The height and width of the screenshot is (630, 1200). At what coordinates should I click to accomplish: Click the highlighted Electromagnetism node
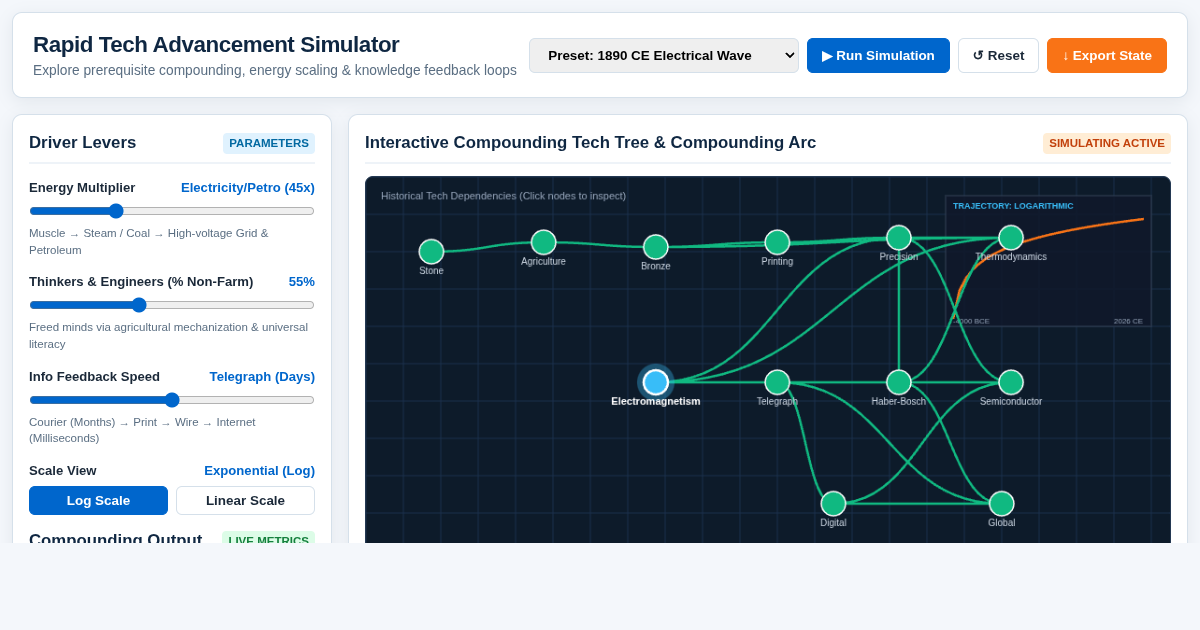(x=656, y=382)
